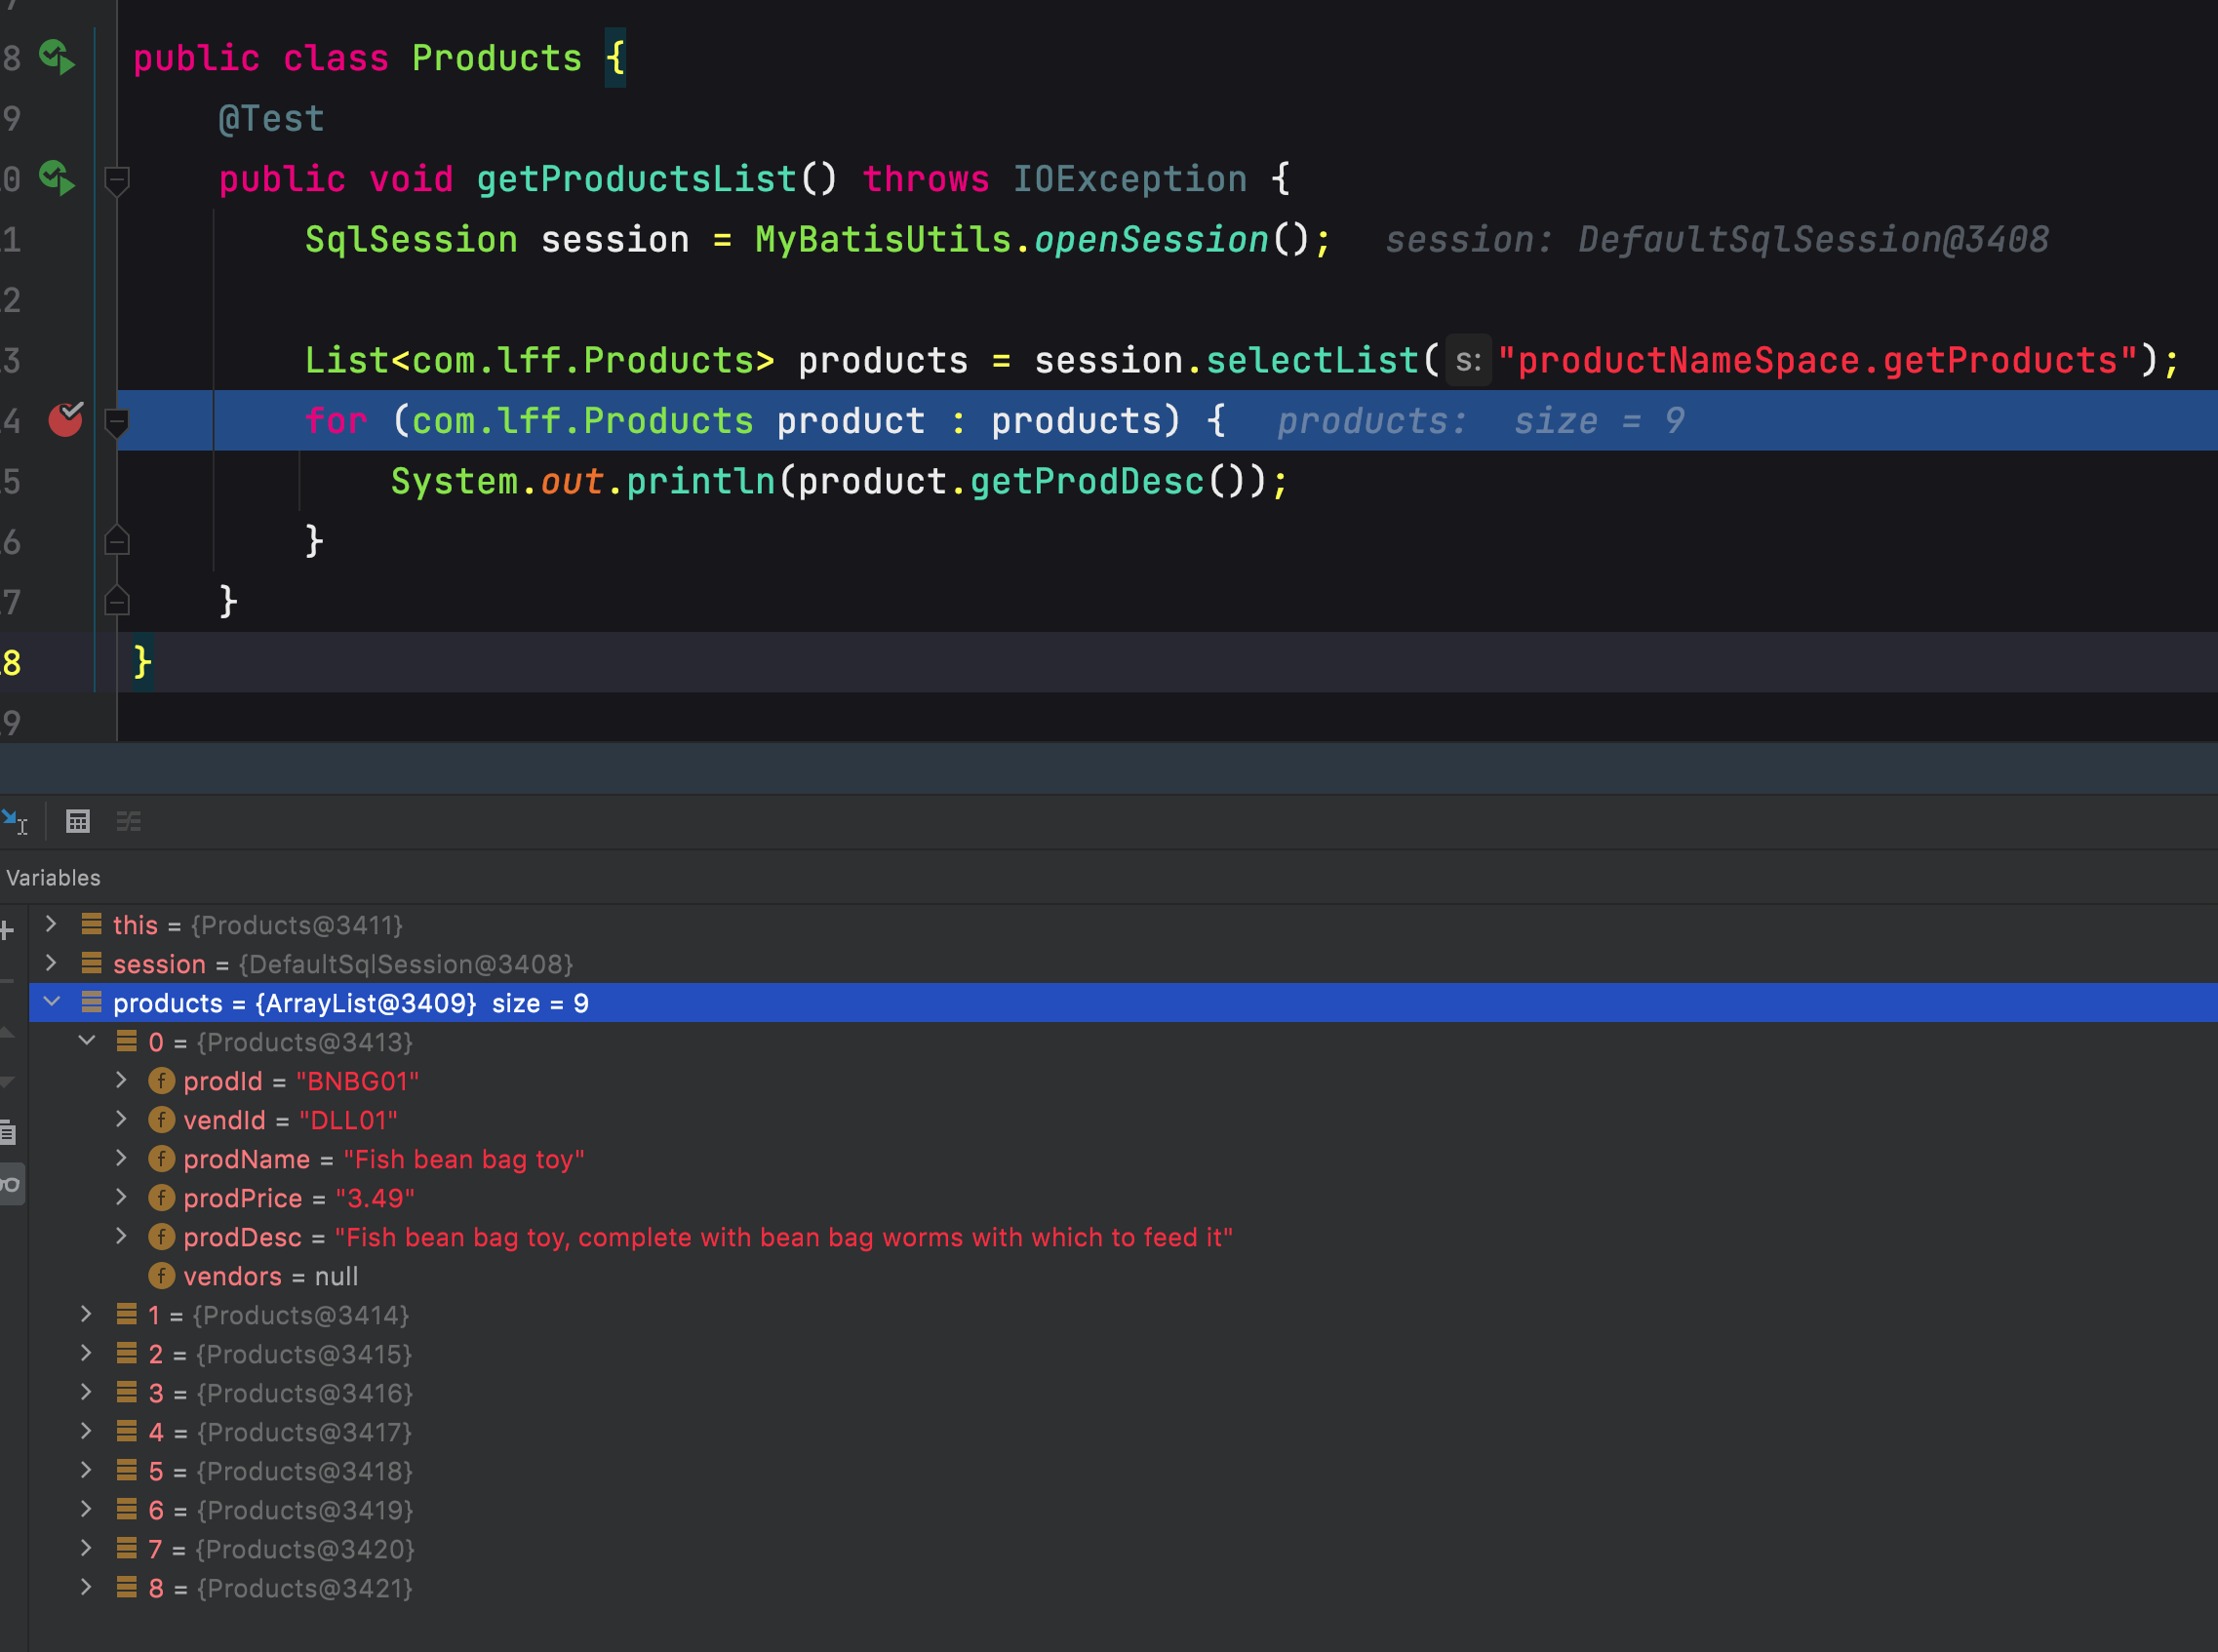The width and height of the screenshot is (2218, 1652).
Task: Select the '6 = {Products@3419}' row
Action: pyautogui.click(x=1123, y=1510)
